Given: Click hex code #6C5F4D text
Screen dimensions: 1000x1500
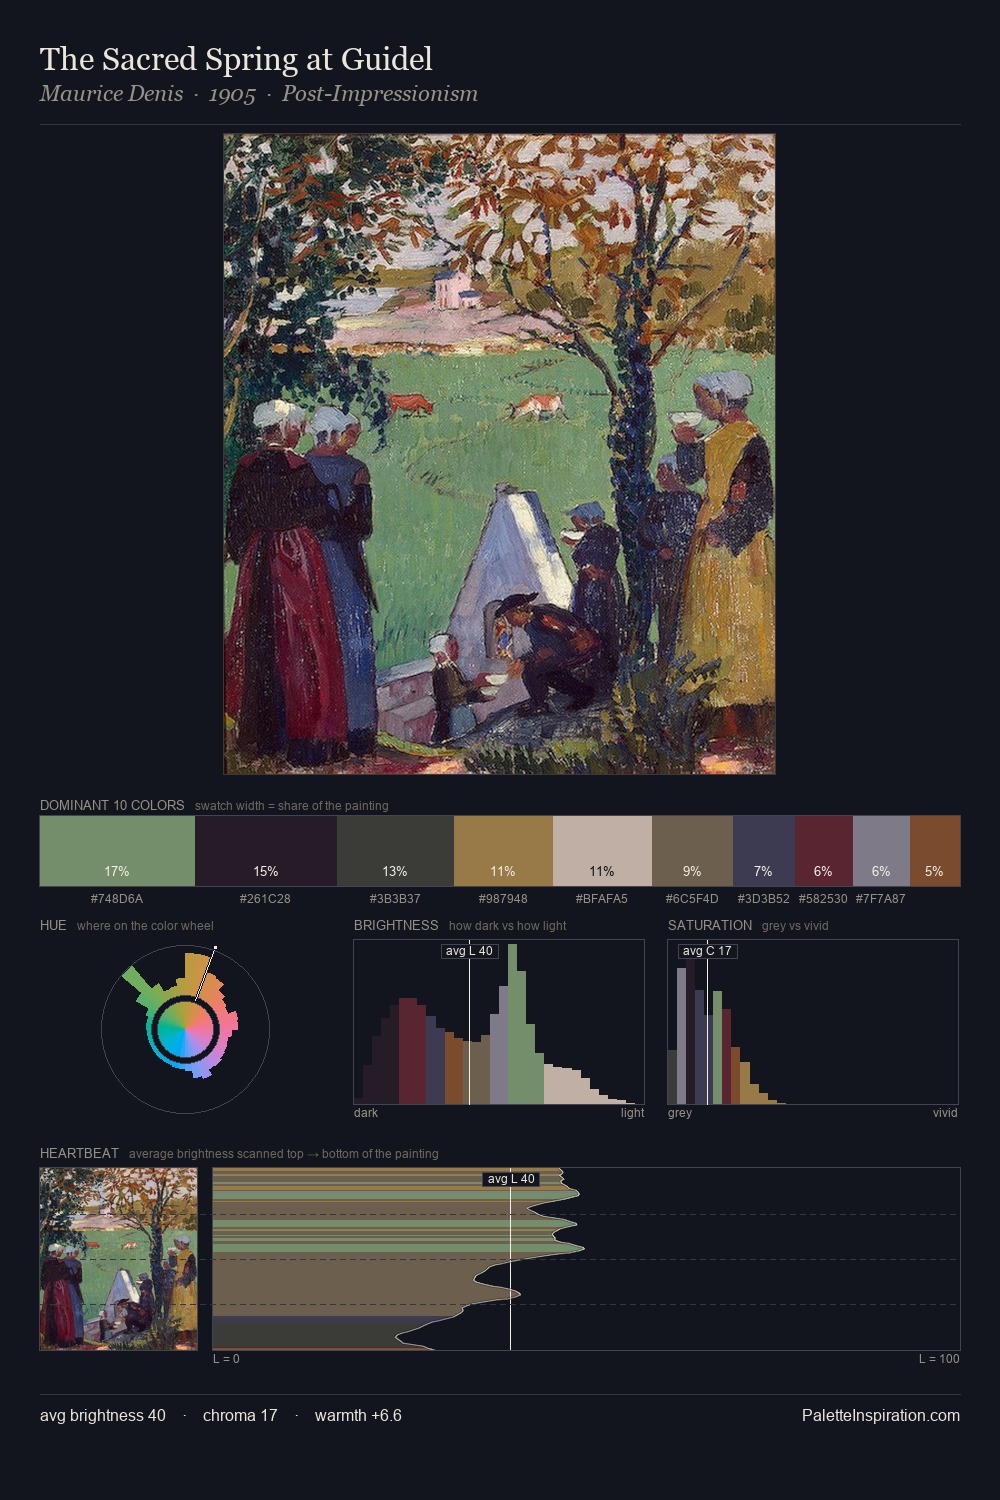Looking at the screenshot, I should click(692, 899).
